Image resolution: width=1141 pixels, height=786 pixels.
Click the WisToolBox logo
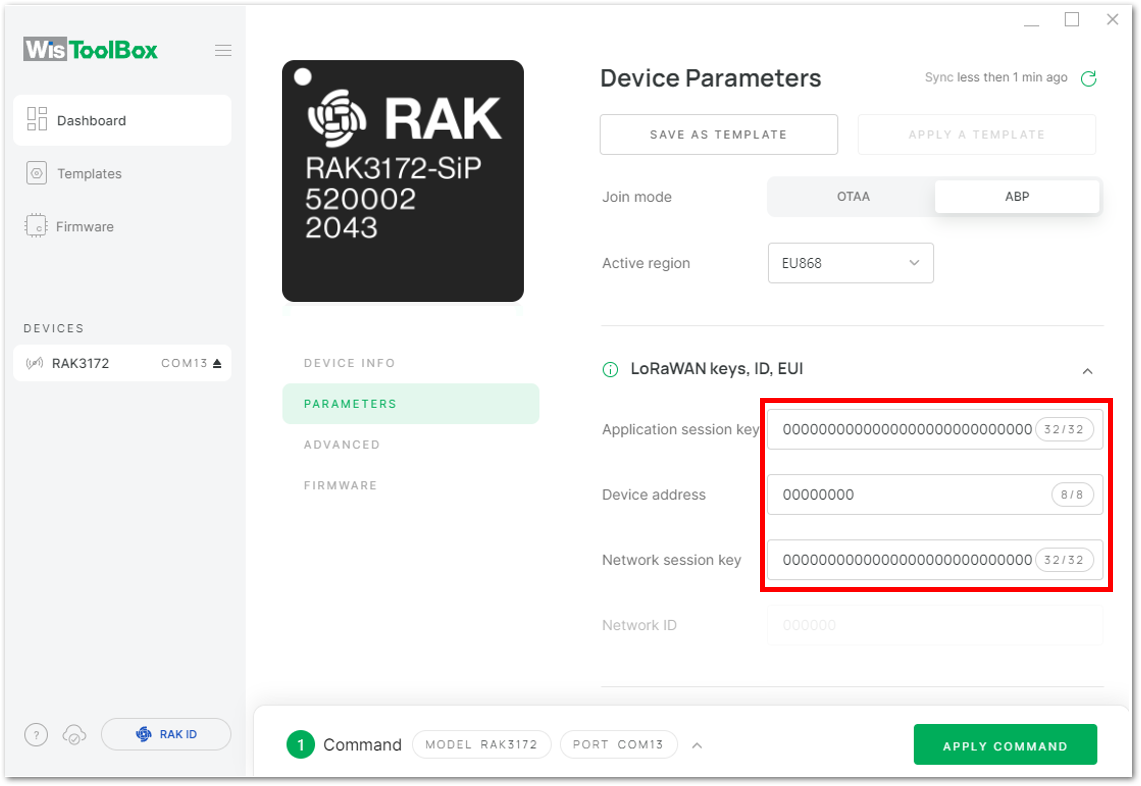(x=90, y=49)
